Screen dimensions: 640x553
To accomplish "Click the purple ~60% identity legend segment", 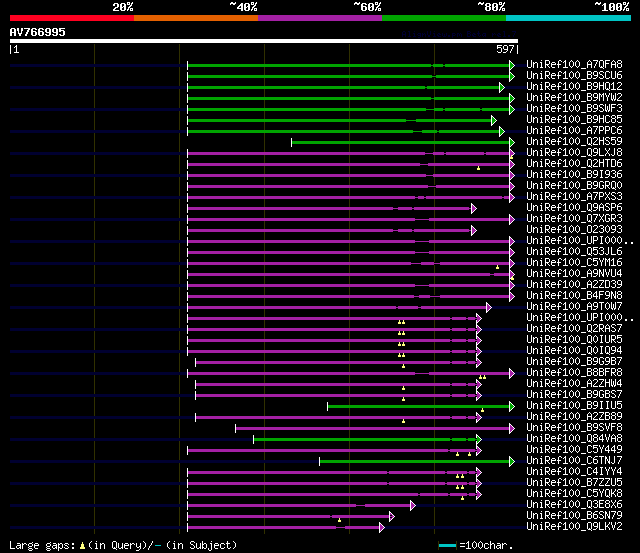I will pos(320,18).
